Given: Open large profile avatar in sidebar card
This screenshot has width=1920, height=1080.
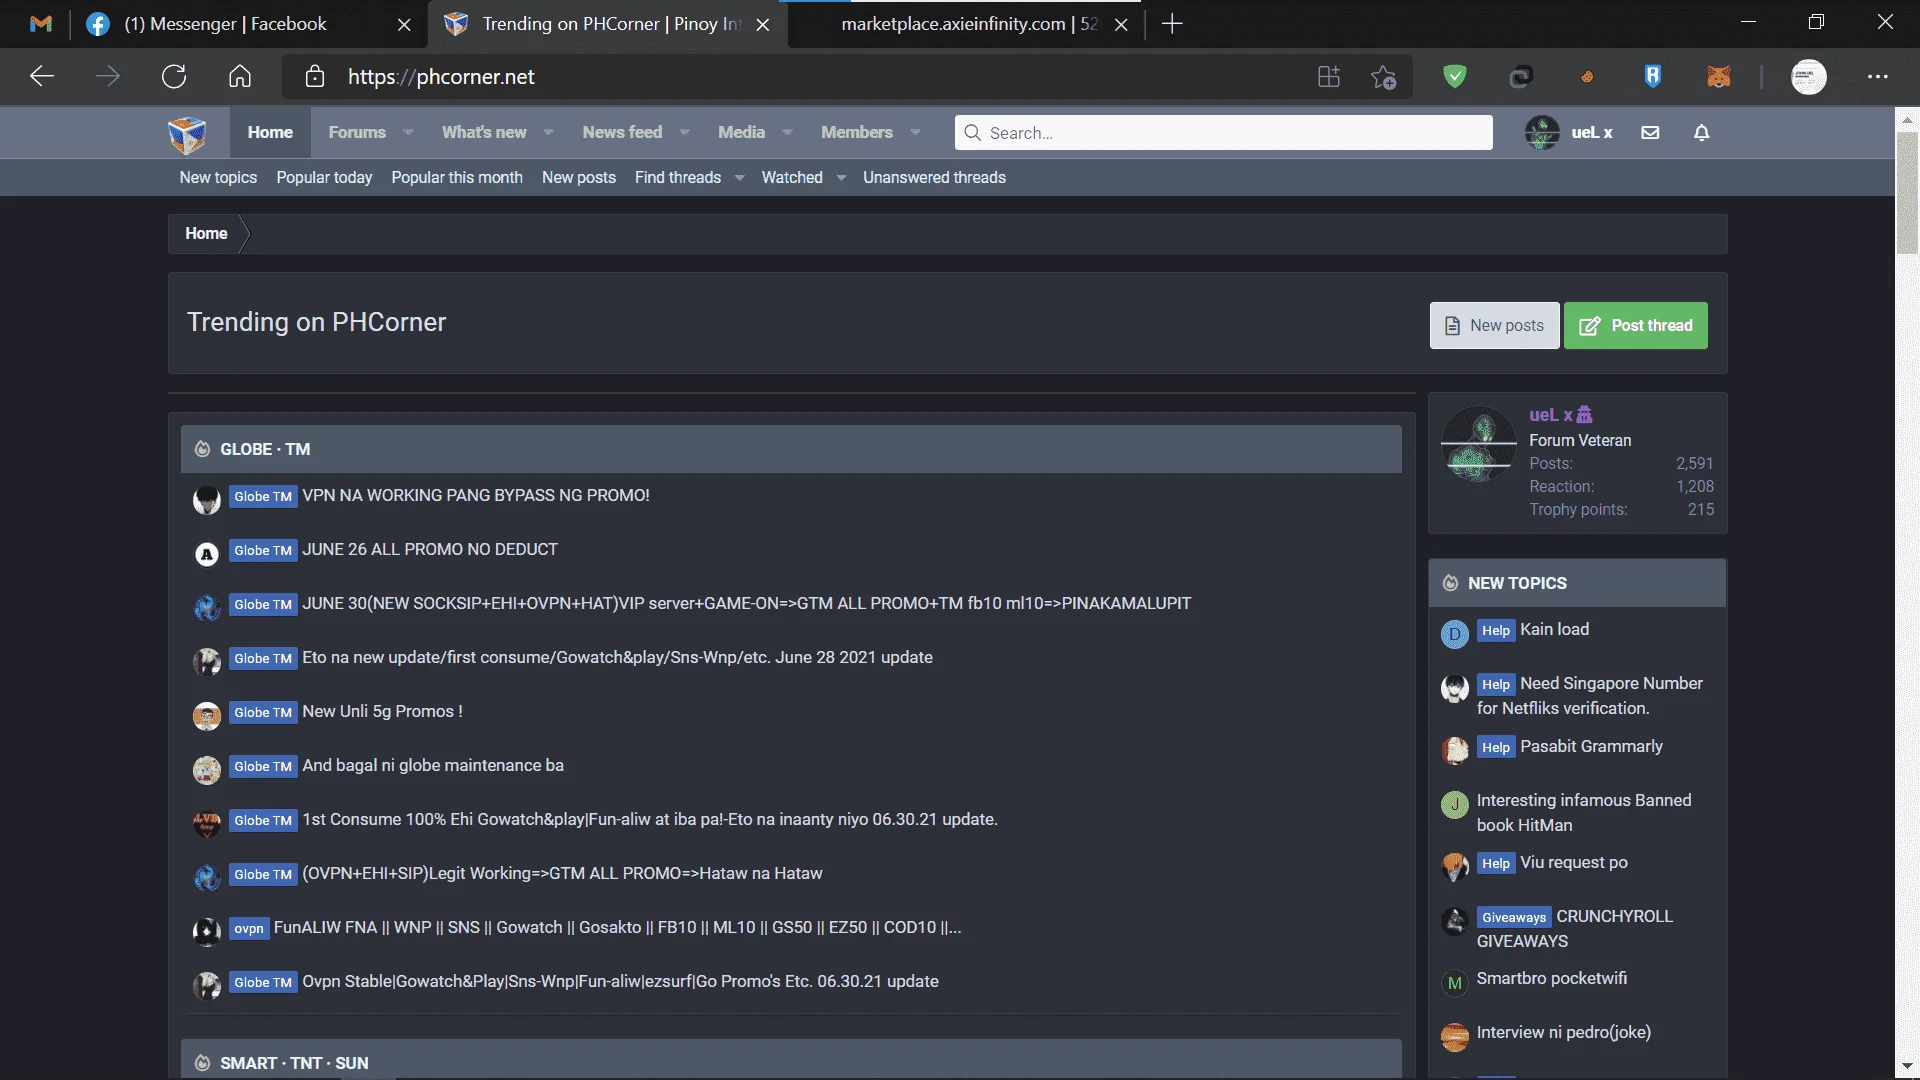Looking at the screenshot, I should [1478, 444].
